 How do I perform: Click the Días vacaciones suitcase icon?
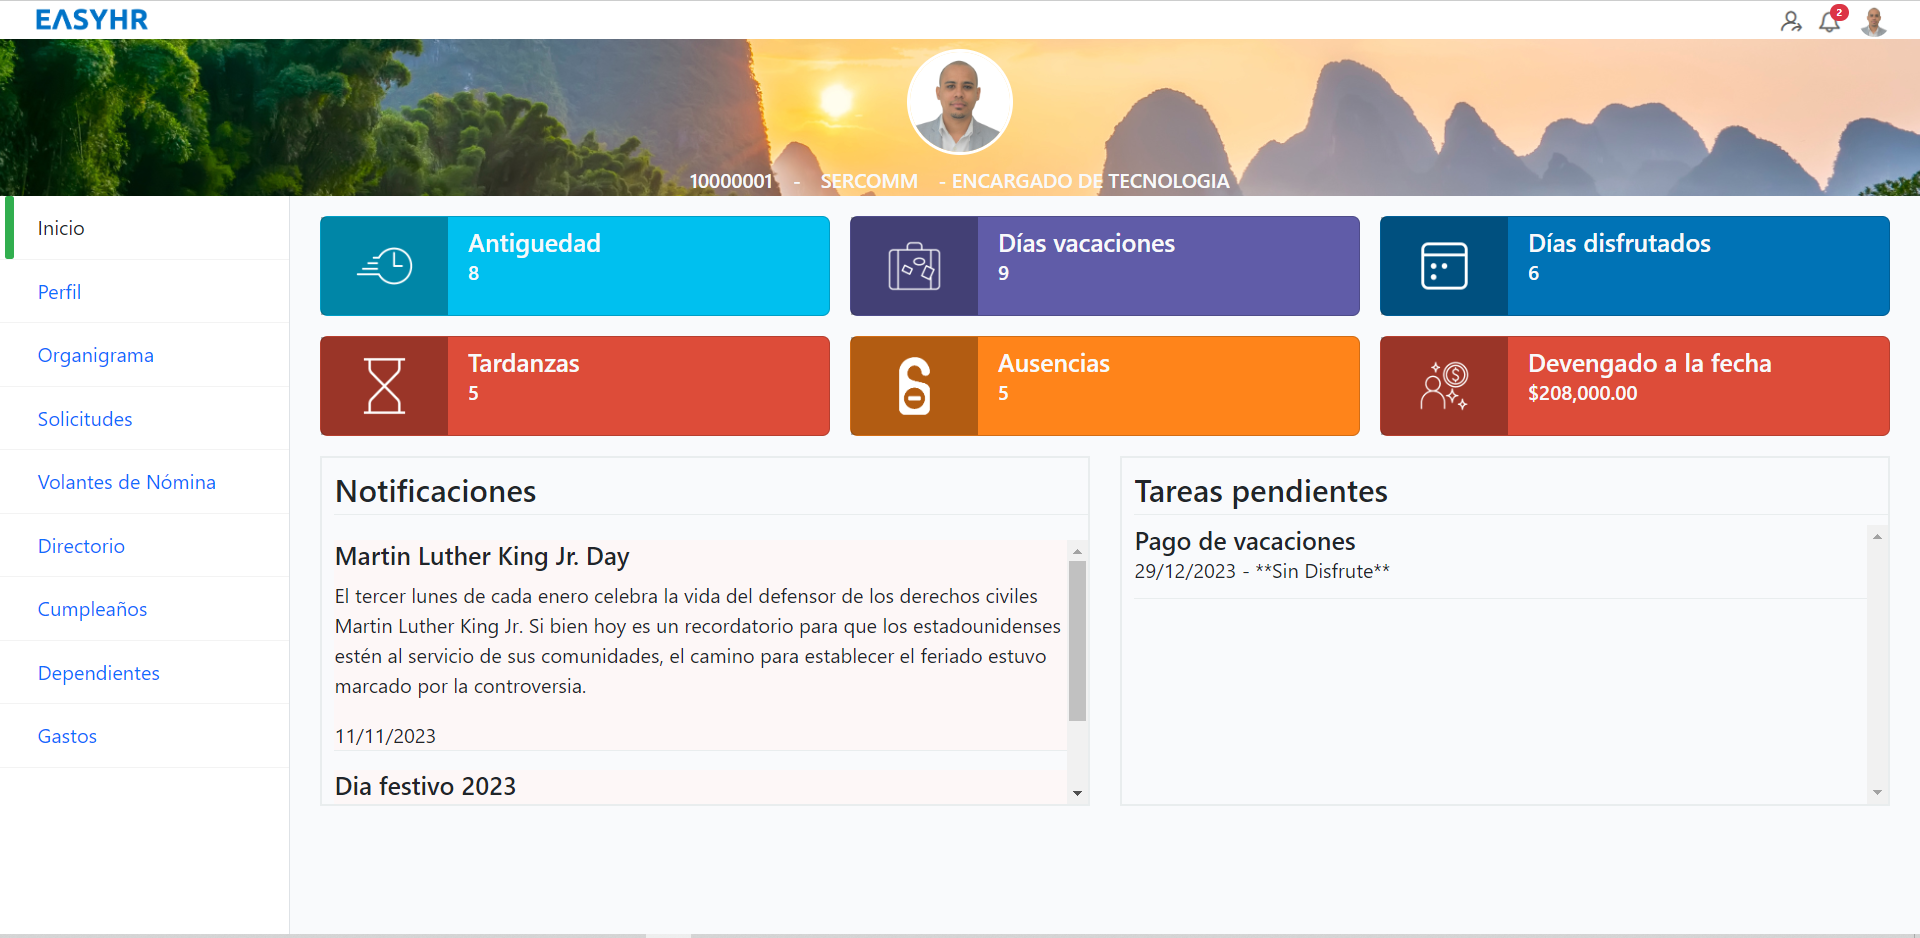(914, 266)
